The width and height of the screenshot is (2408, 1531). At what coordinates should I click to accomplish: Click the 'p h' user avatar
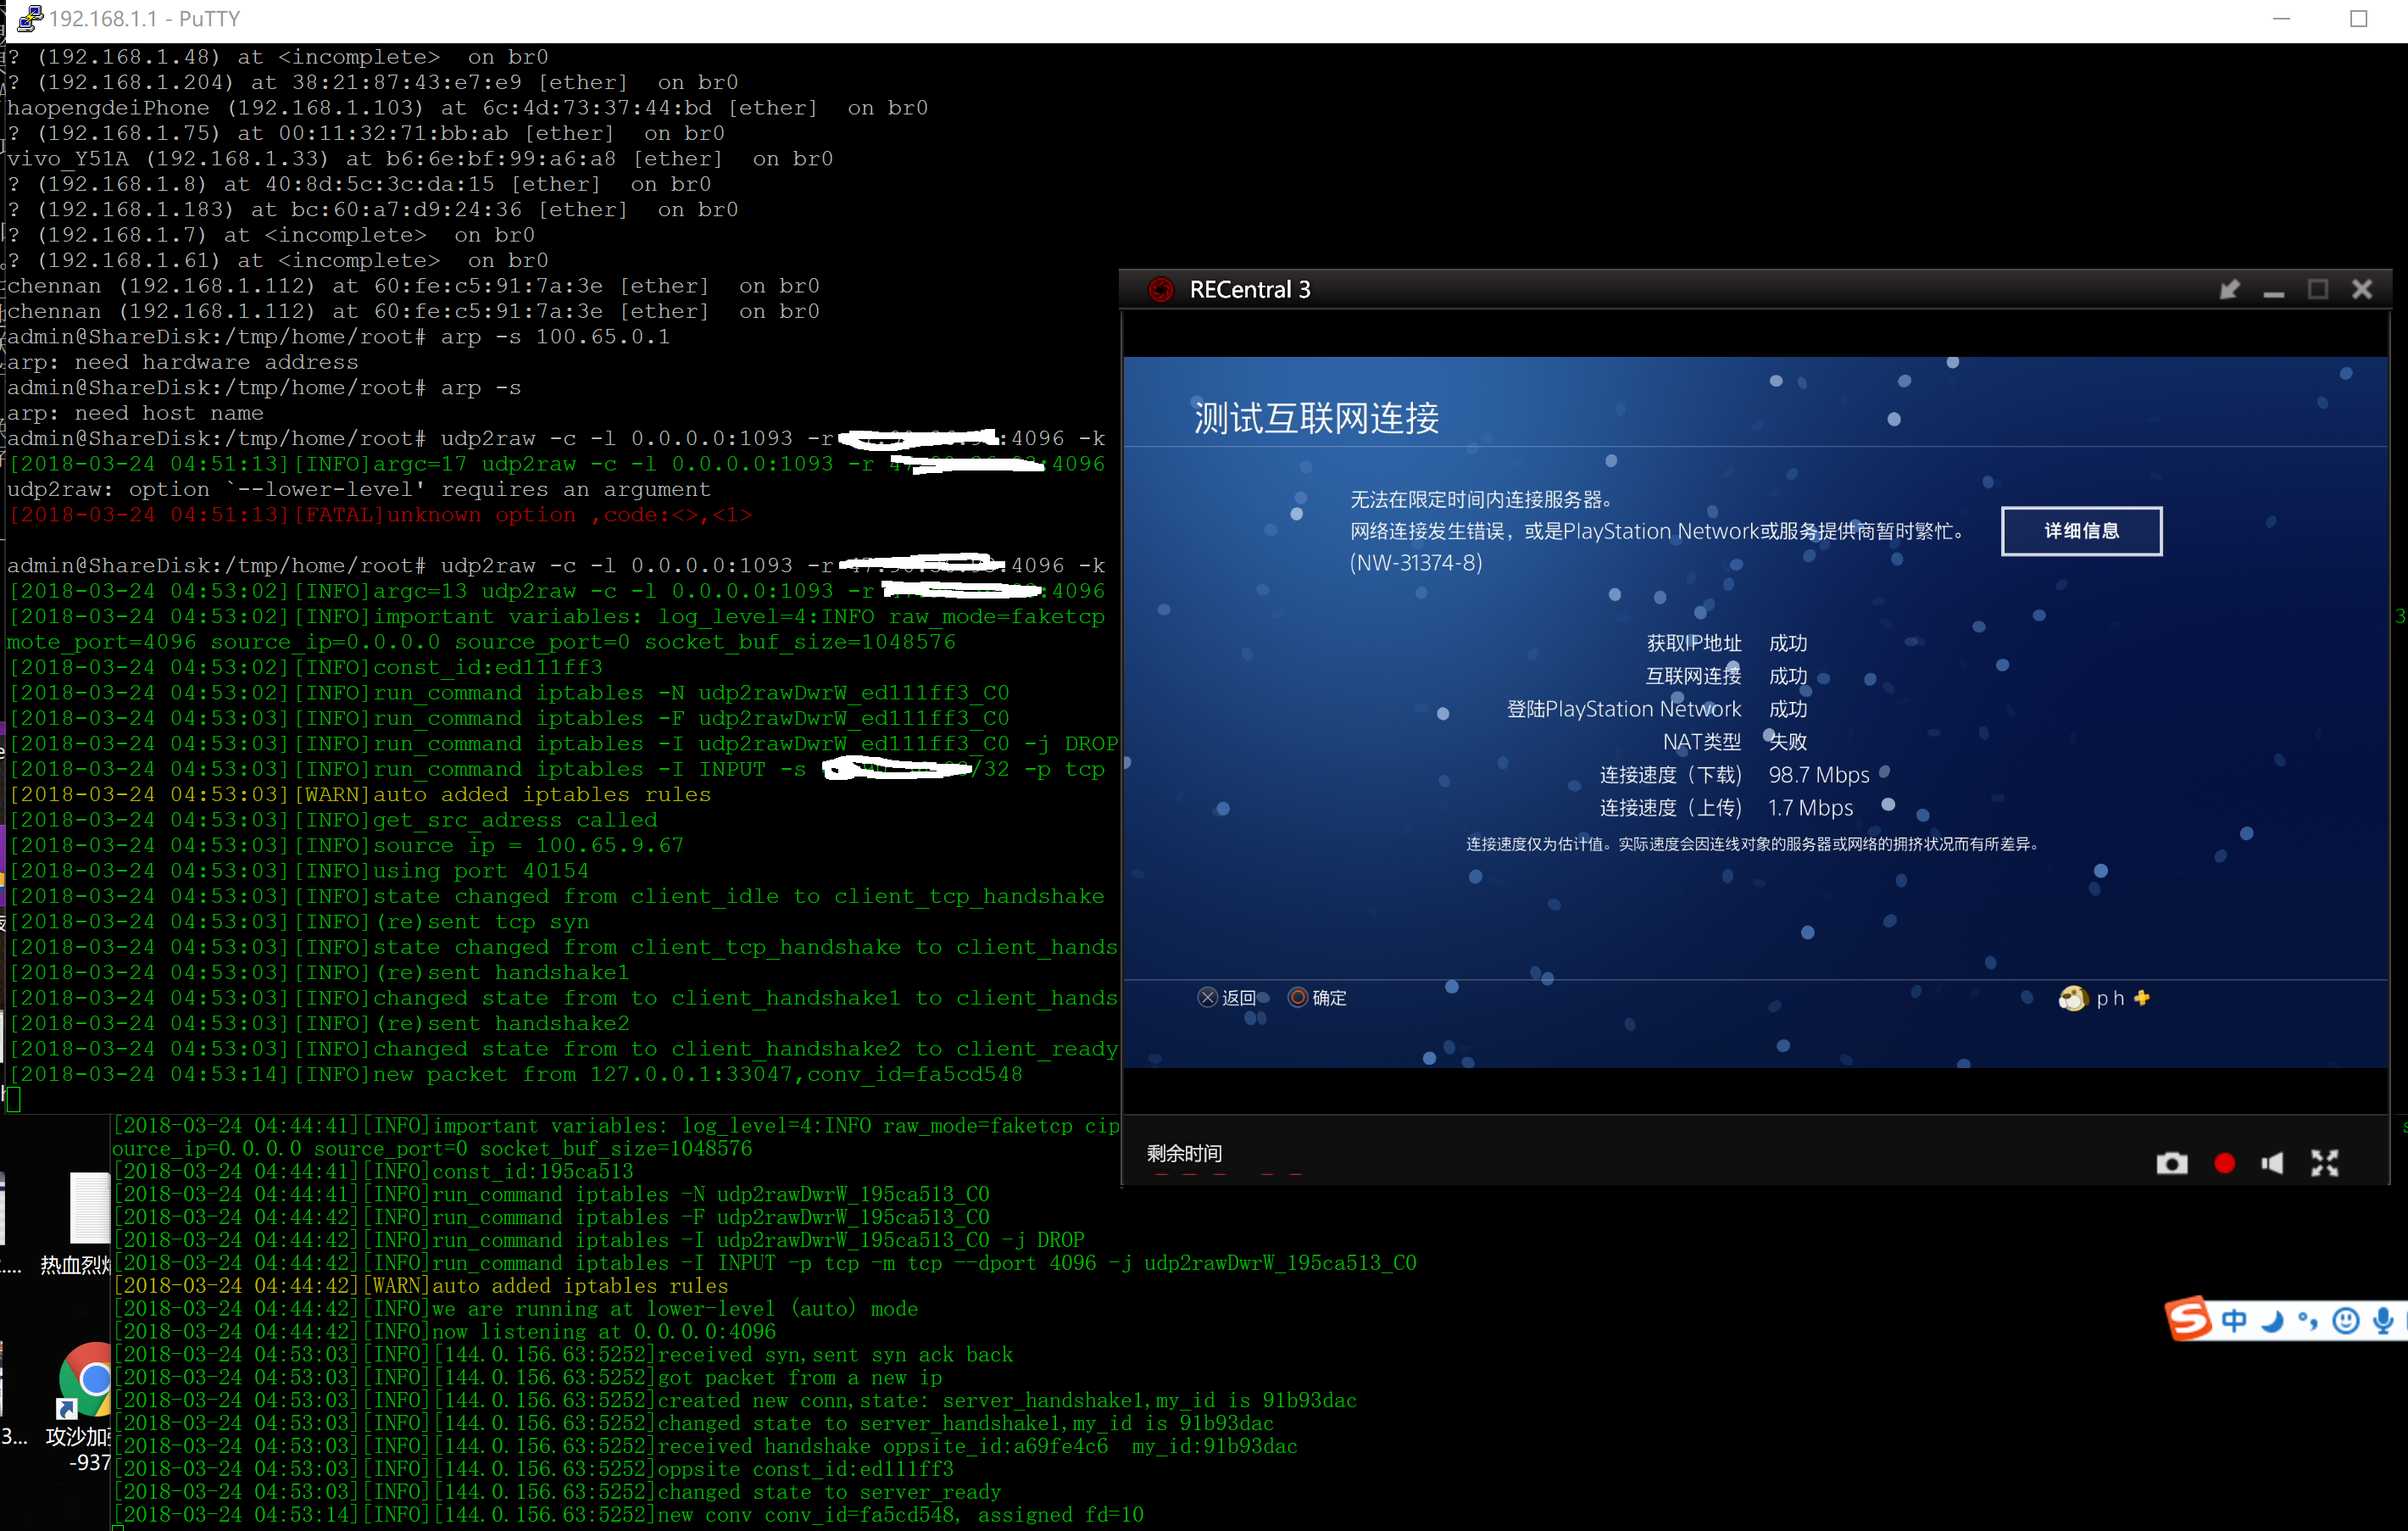(2073, 998)
